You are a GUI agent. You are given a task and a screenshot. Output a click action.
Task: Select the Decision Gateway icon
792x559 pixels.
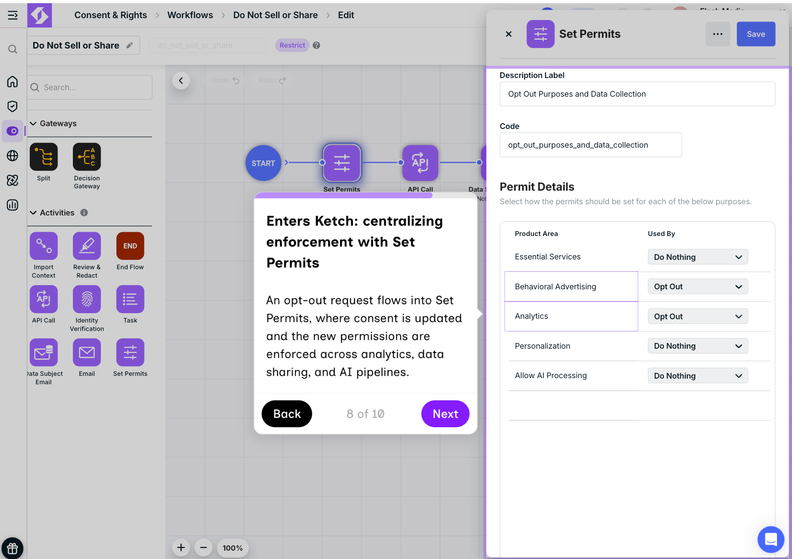tap(87, 157)
